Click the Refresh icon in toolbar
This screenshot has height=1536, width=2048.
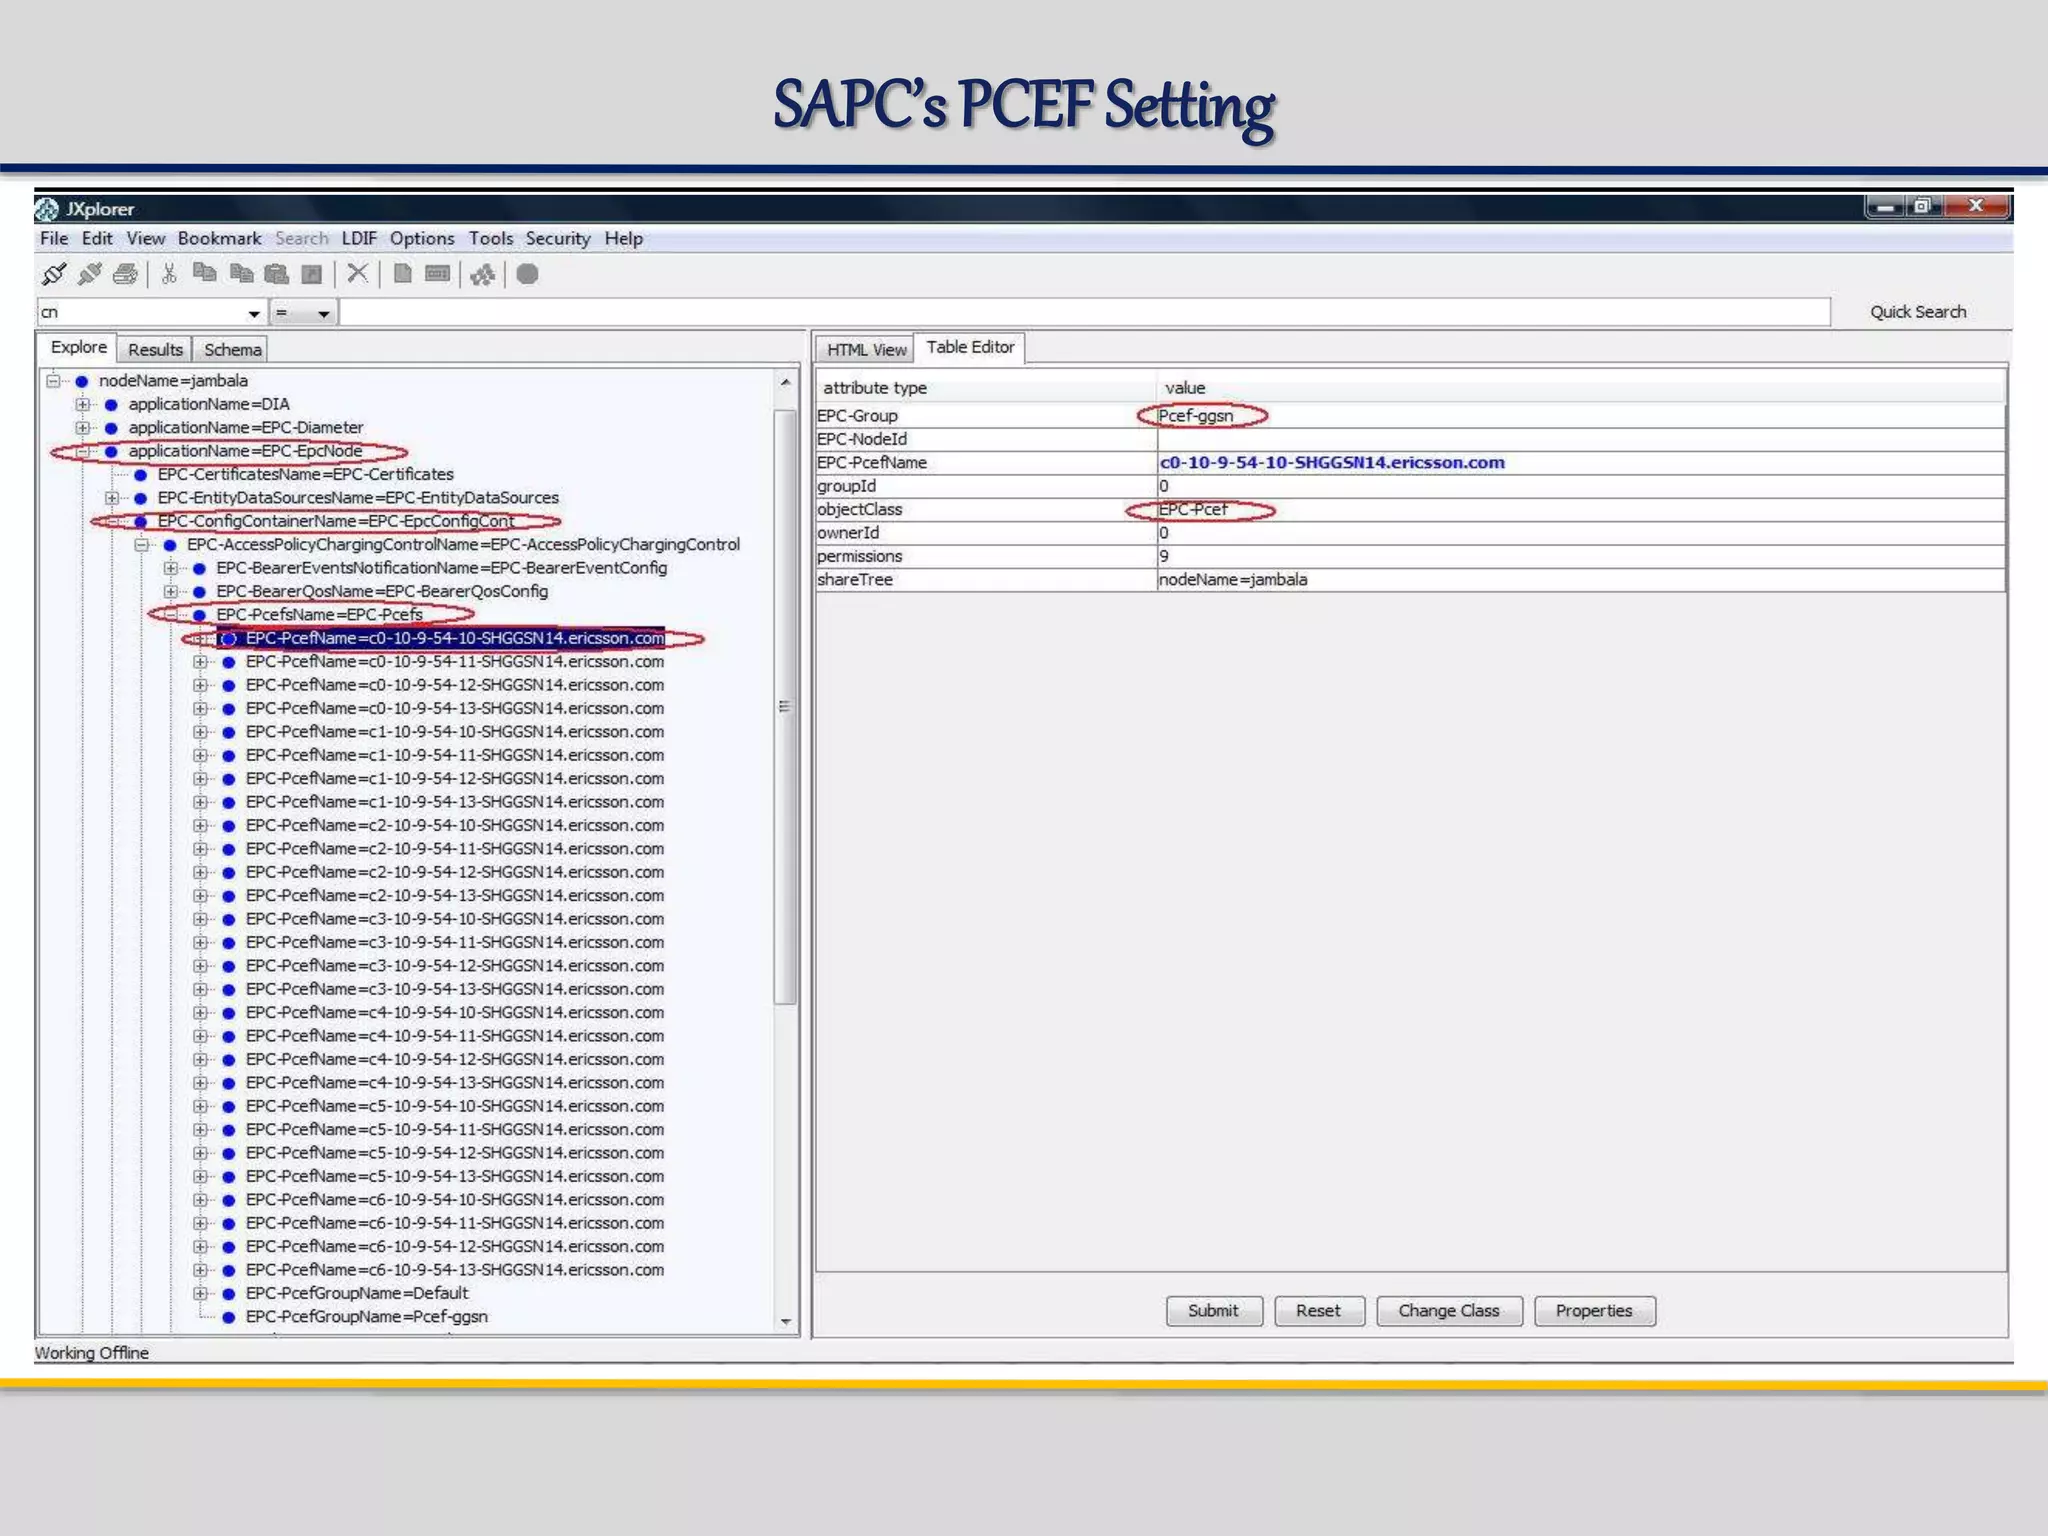[x=483, y=274]
